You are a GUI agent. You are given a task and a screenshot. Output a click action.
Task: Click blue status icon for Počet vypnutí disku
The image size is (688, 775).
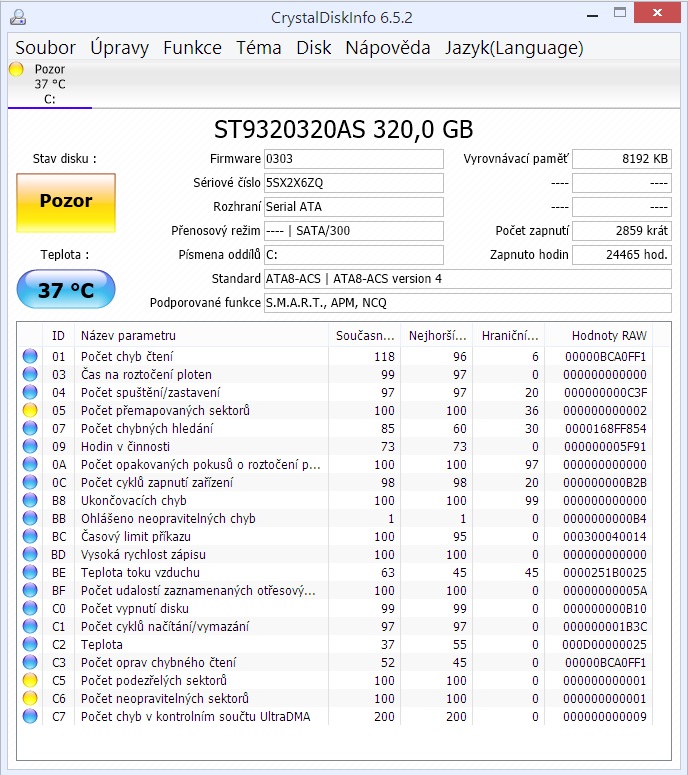click(30, 608)
